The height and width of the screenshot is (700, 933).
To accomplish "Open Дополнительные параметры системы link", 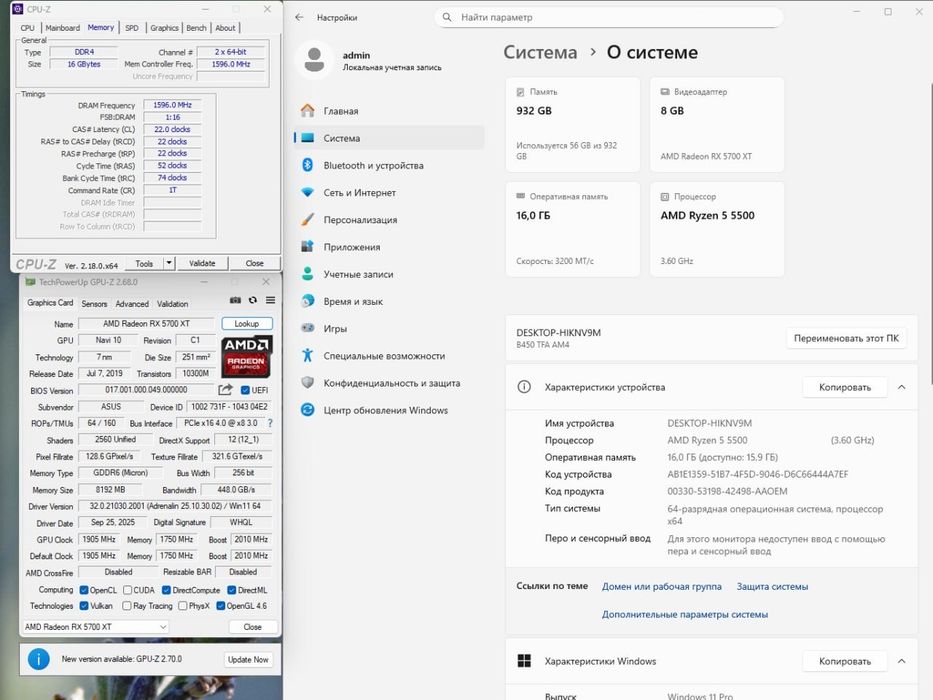I will (684, 614).
